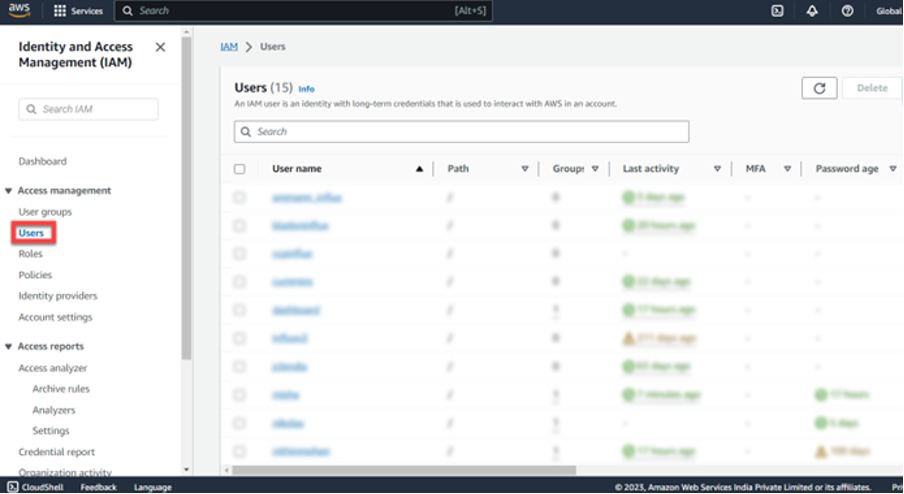Click the sidebar scroll-down arrow
The width and height of the screenshot is (904, 494).
tap(186, 470)
